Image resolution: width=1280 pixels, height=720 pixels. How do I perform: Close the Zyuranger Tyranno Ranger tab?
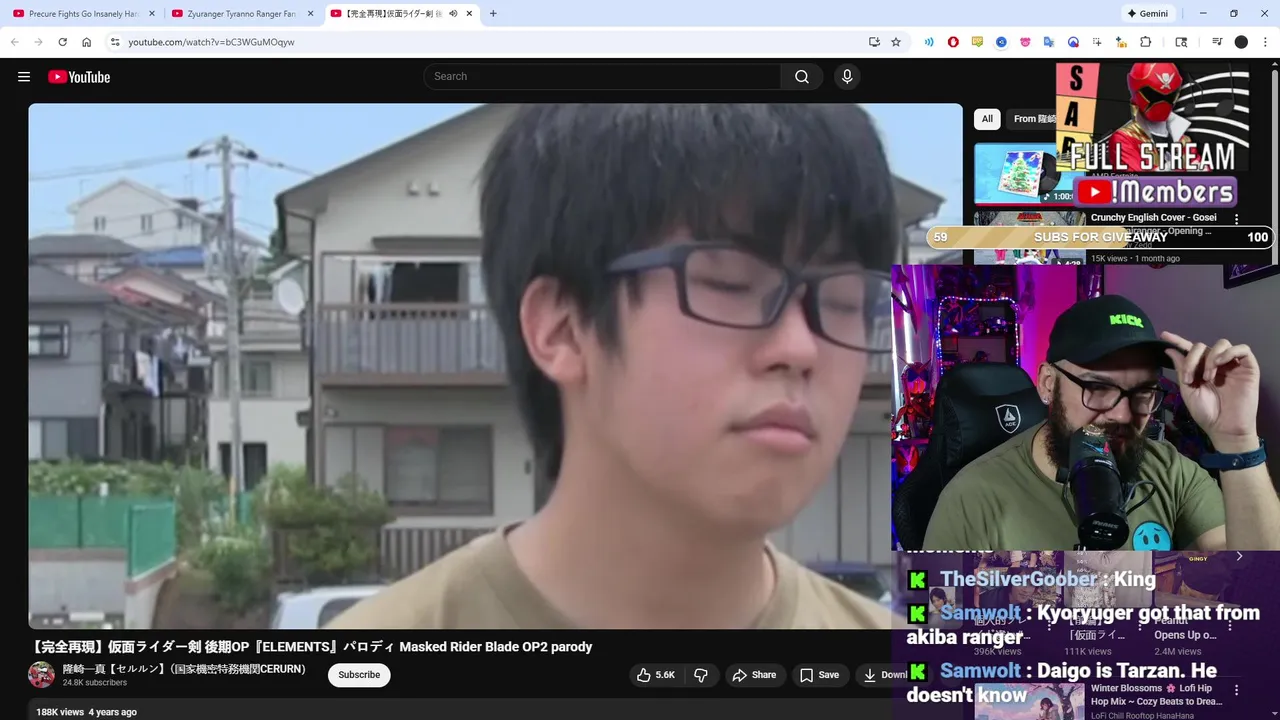click(310, 14)
